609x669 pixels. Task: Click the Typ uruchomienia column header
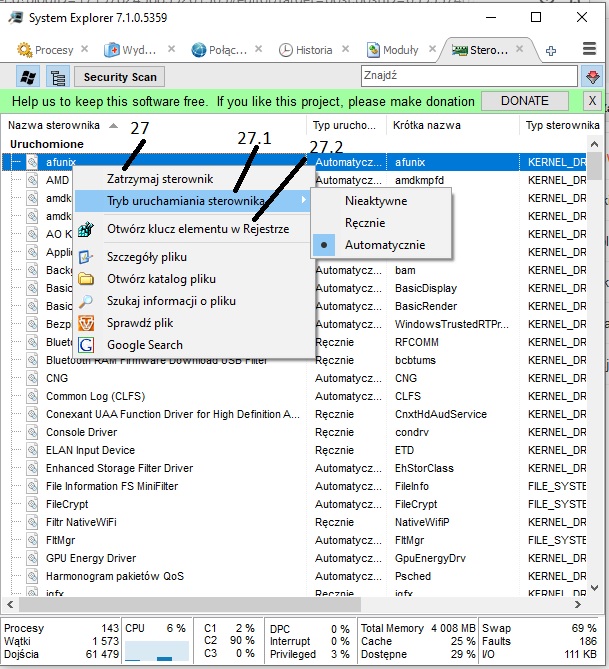pyautogui.click(x=344, y=125)
